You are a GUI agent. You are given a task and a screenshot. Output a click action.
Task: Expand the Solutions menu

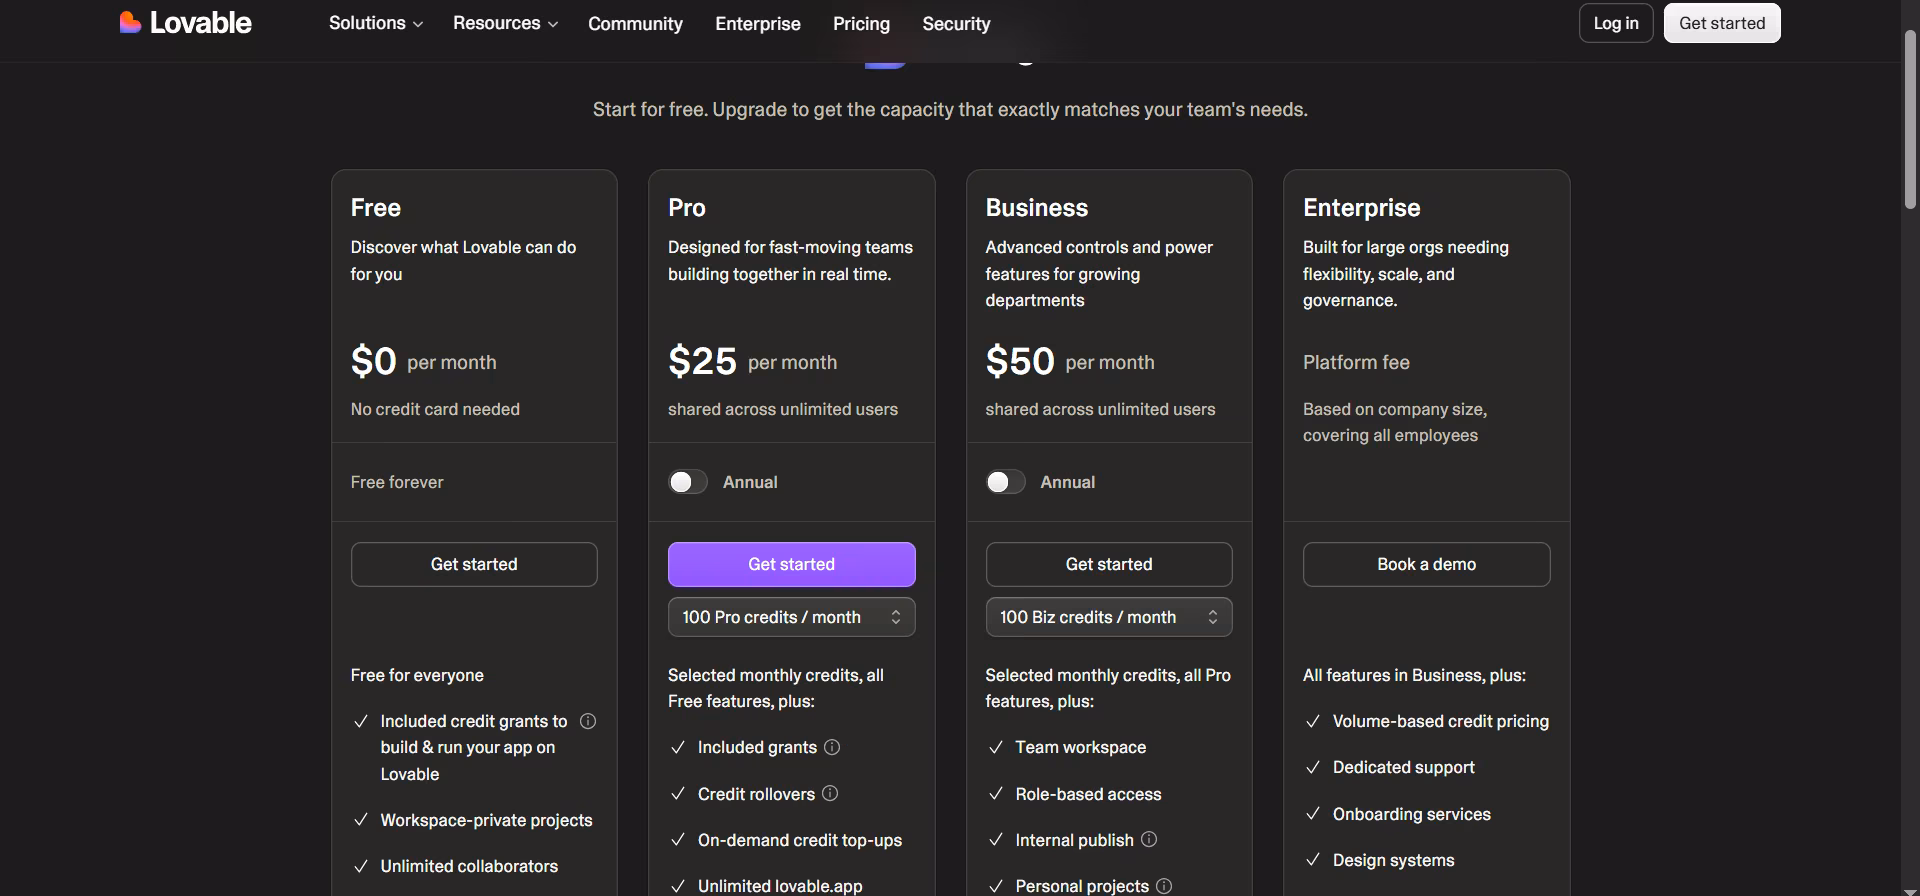[x=376, y=23]
